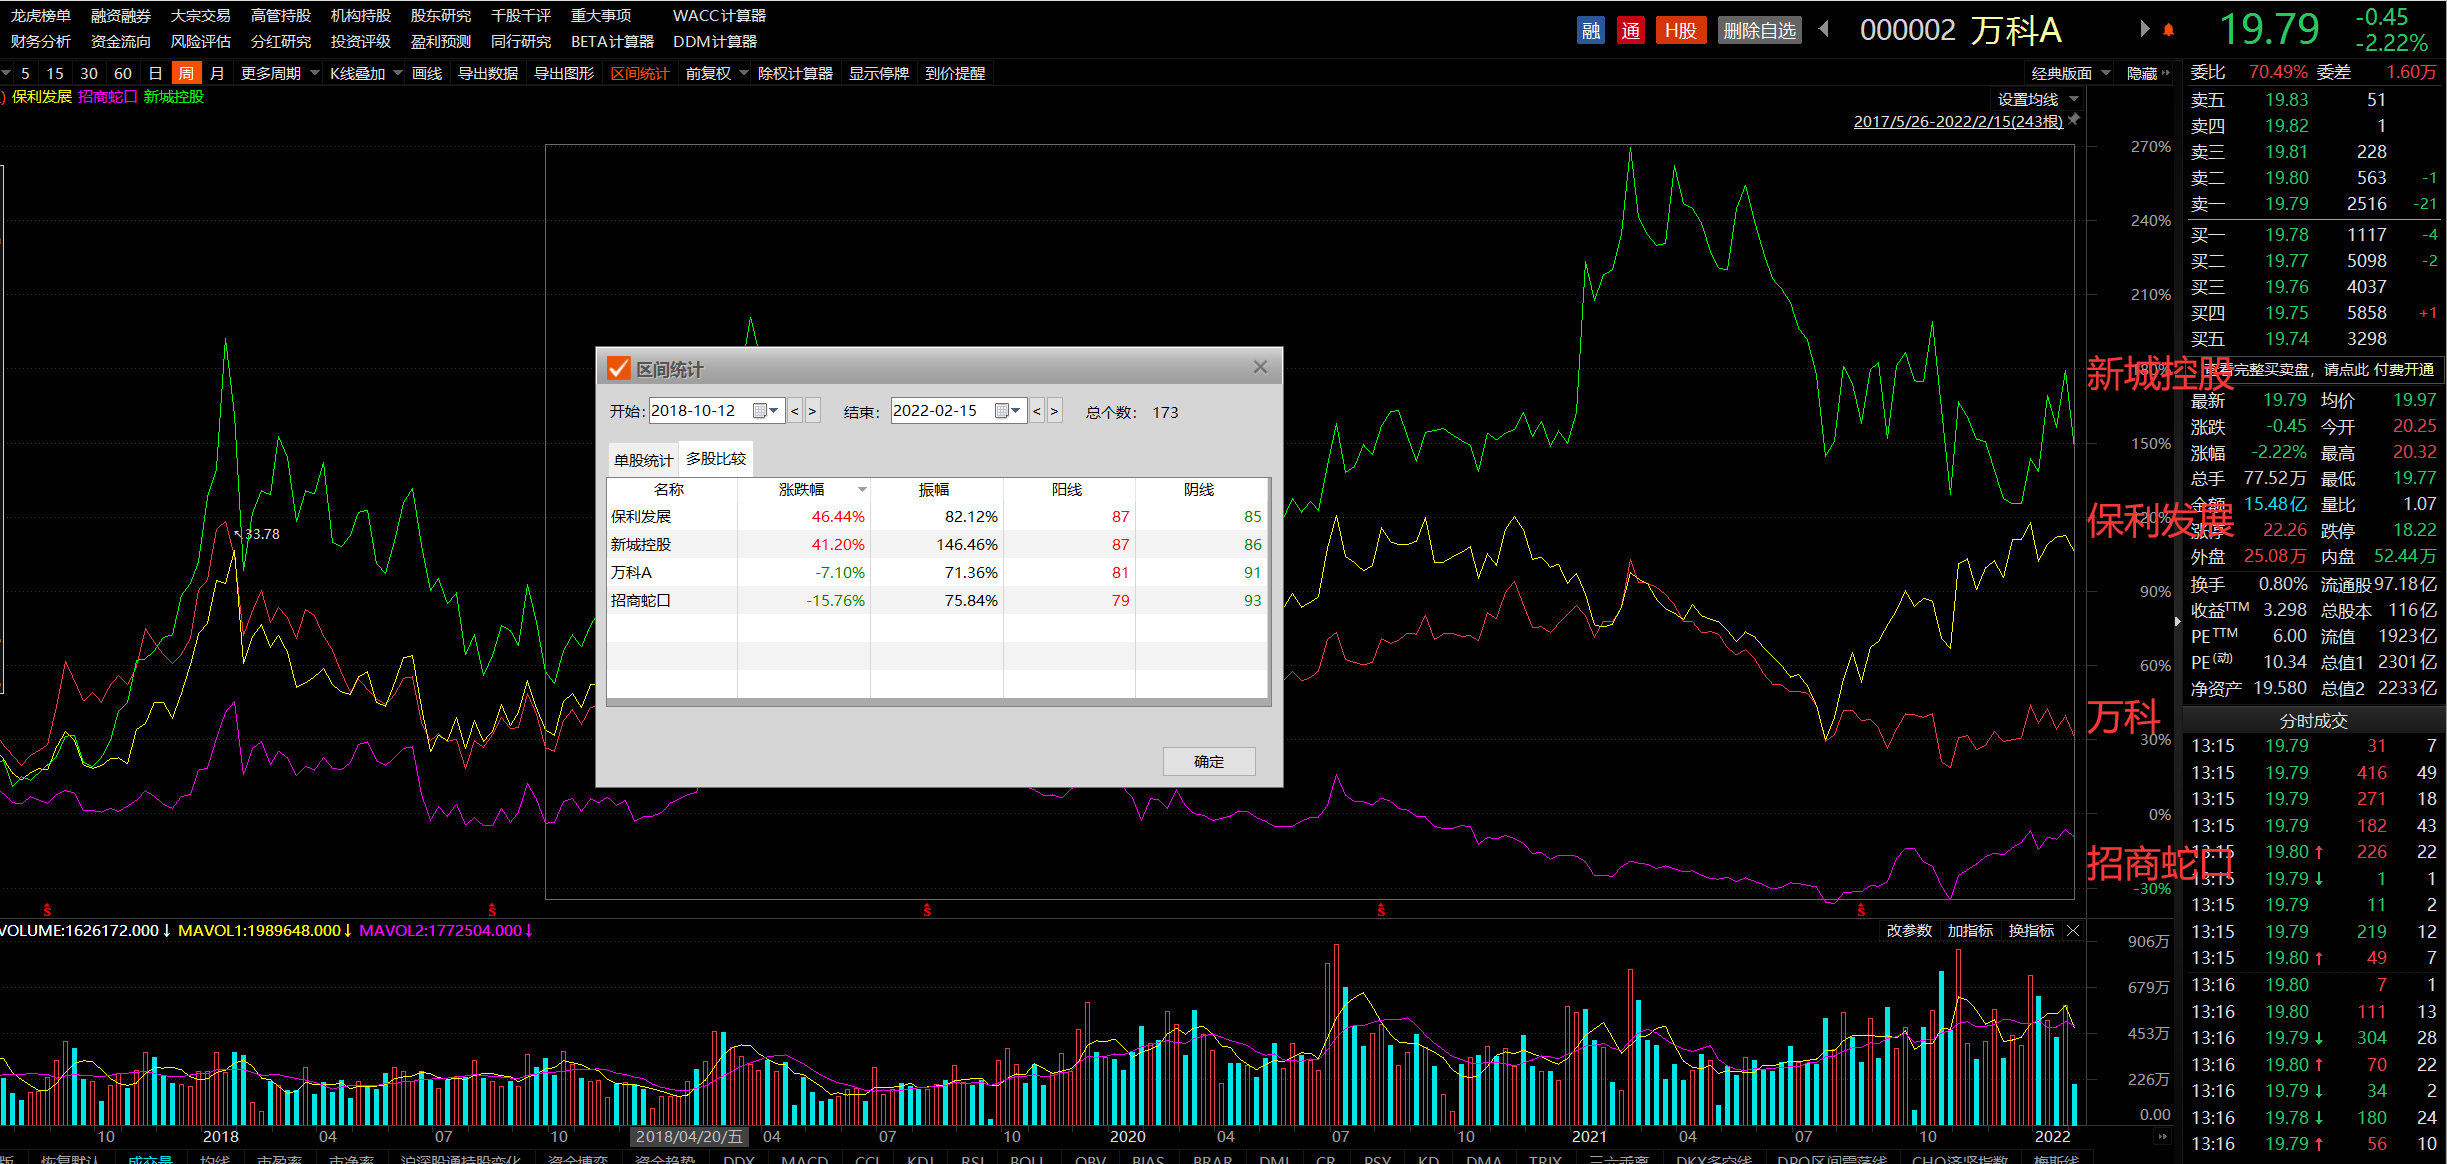Toggle the 区间统计 range statistics mode

pos(639,73)
